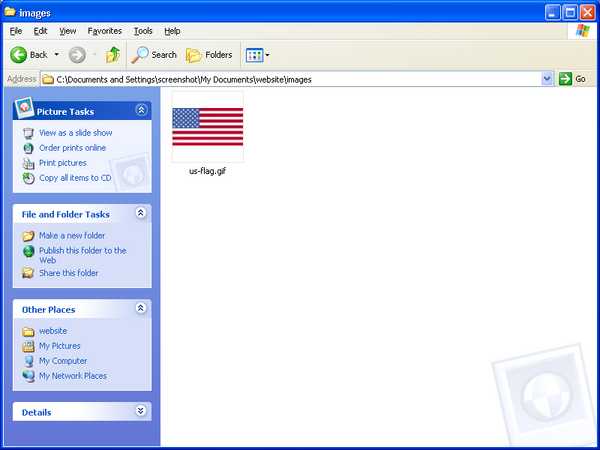Click the Print pictures printer icon
Image resolution: width=600 pixels, height=450 pixels.
28,163
